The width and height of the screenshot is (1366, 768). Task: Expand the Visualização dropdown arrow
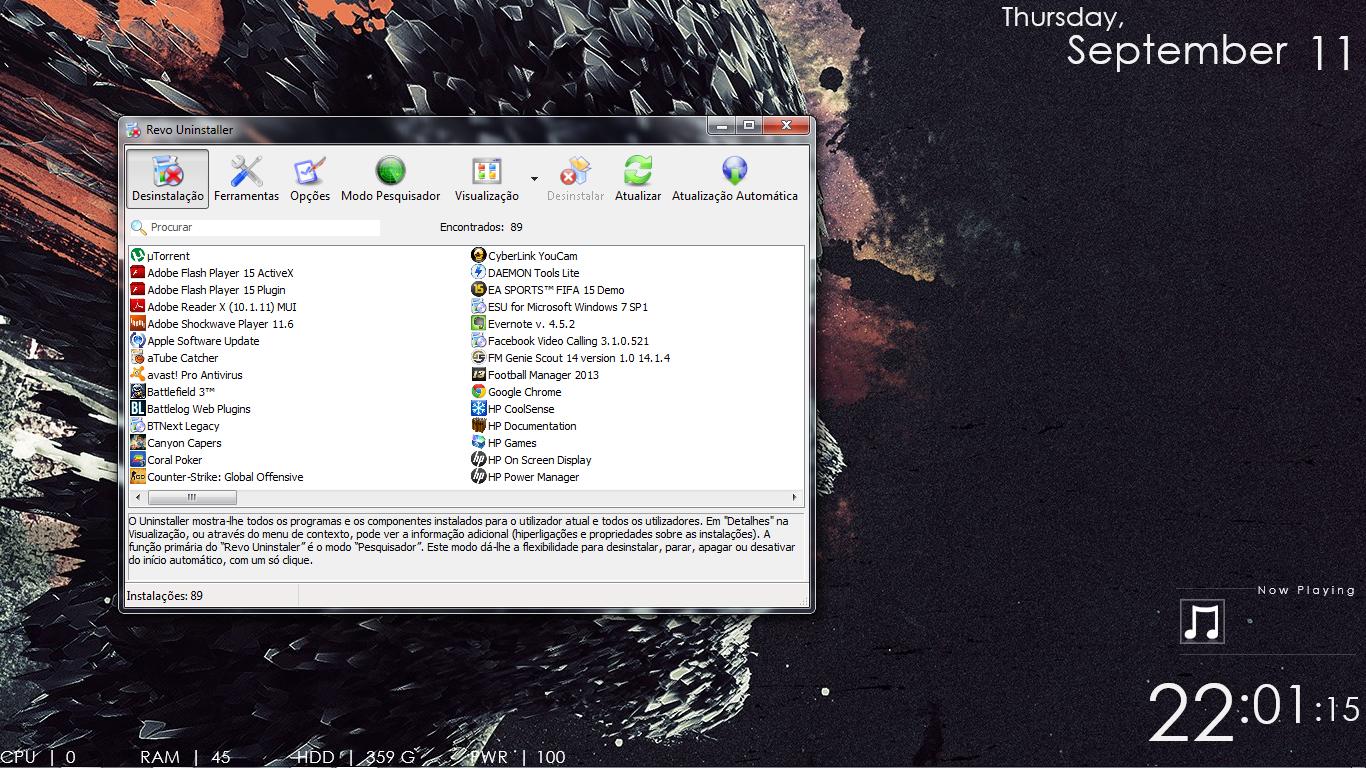pos(534,179)
